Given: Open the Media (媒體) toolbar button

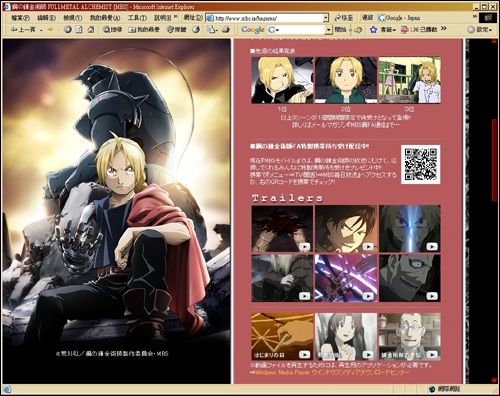Looking at the screenshot, I should [176, 30].
